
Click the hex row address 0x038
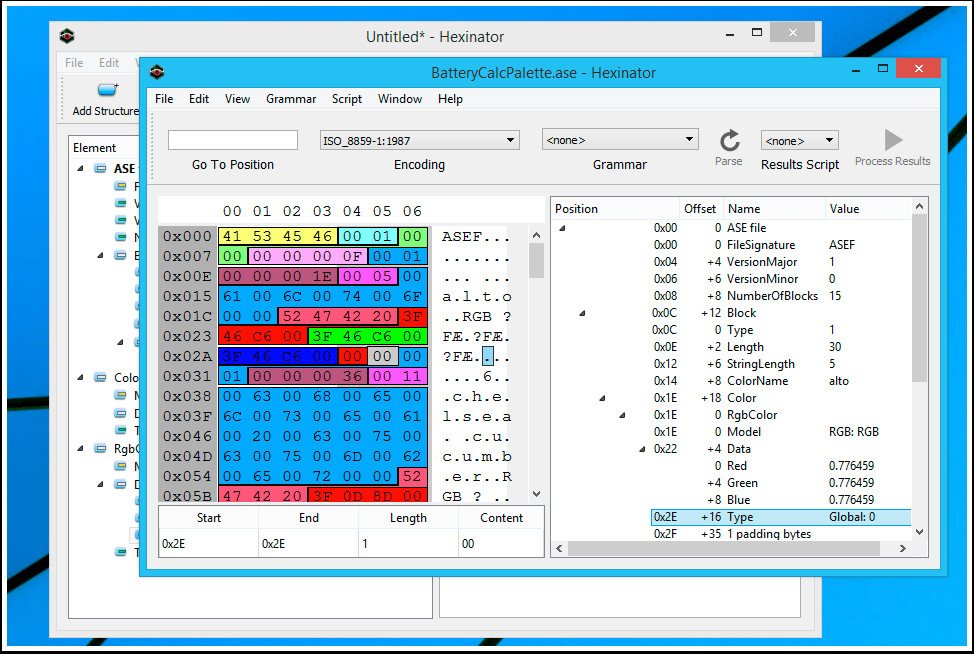[188, 396]
